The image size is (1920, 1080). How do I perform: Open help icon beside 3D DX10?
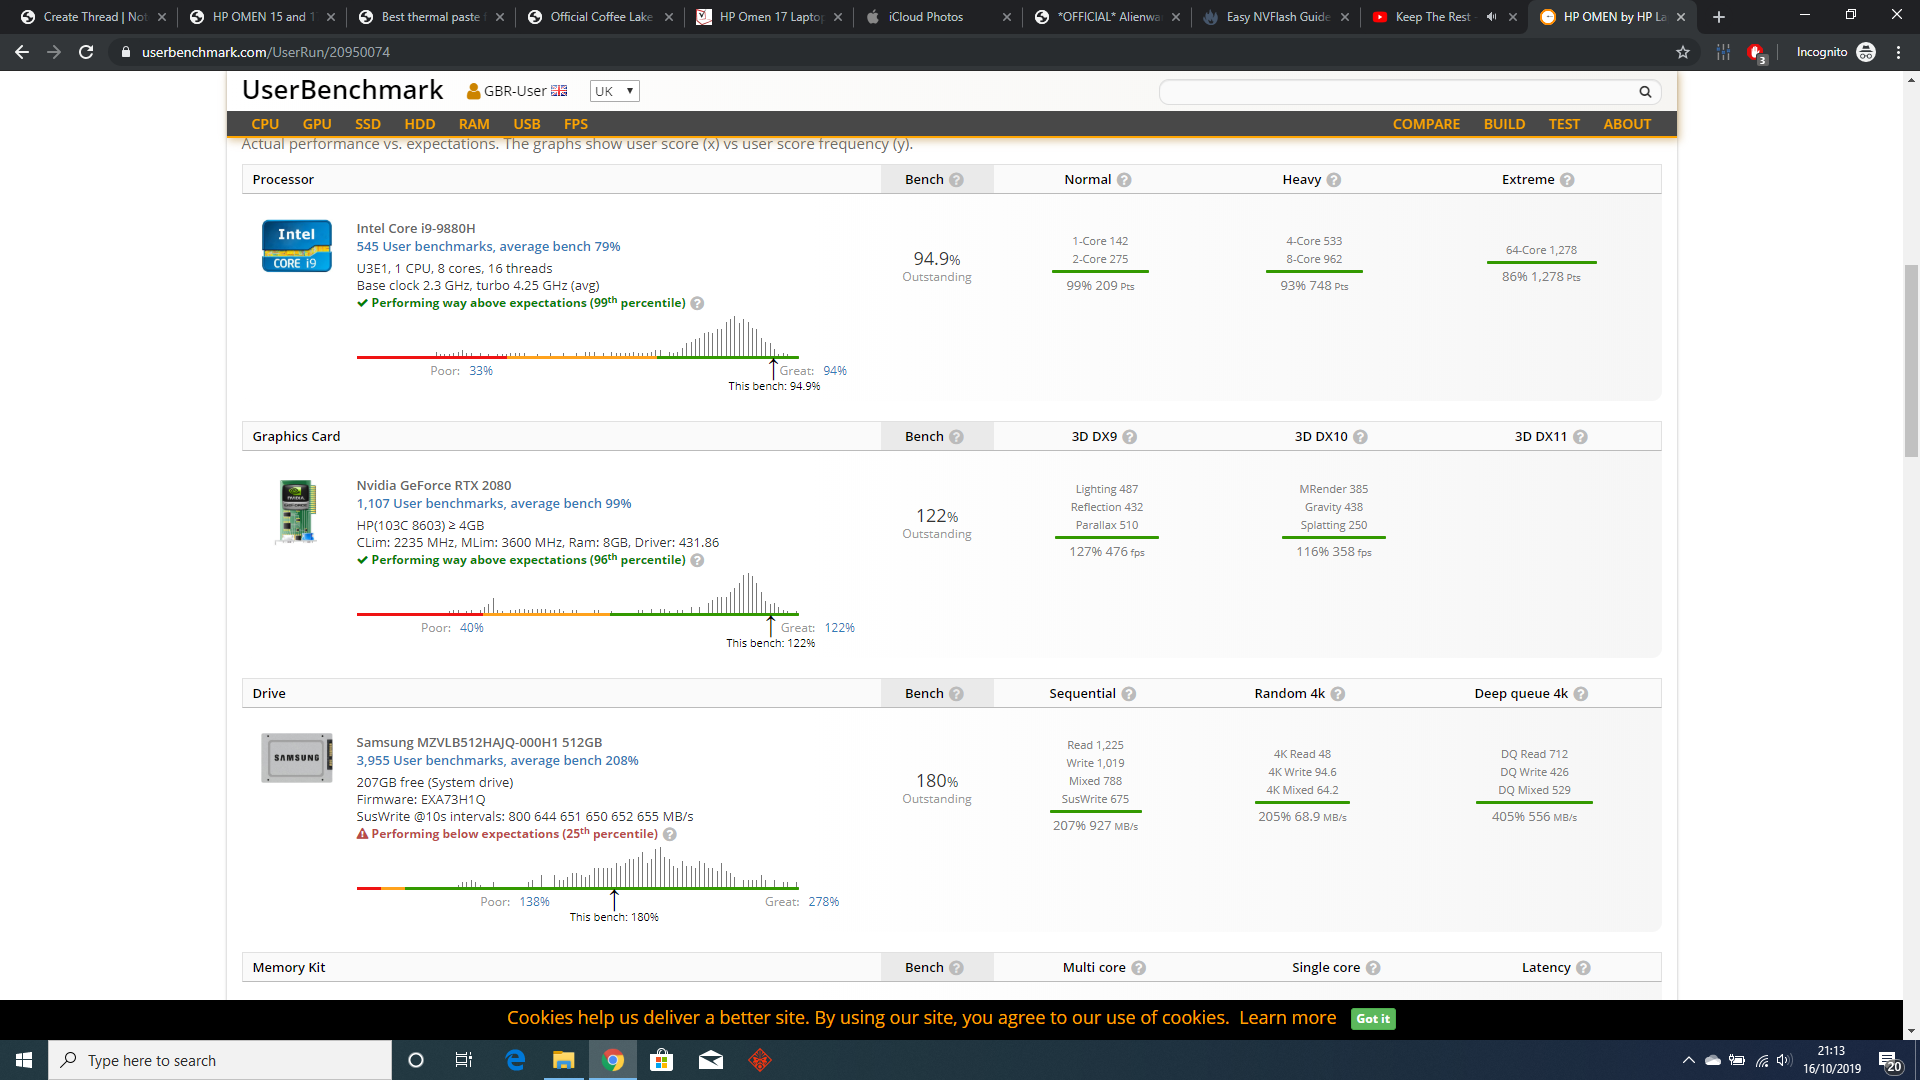(x=1361, y=437)
